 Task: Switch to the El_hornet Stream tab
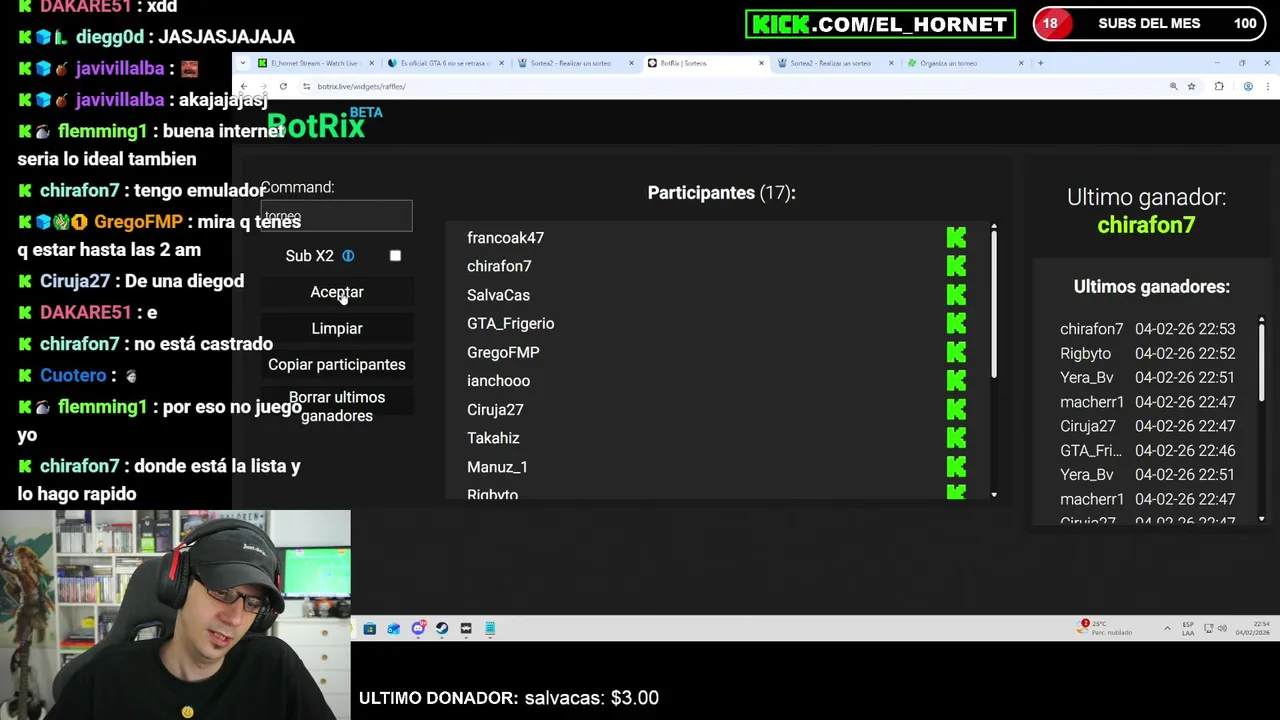(313, 63)
